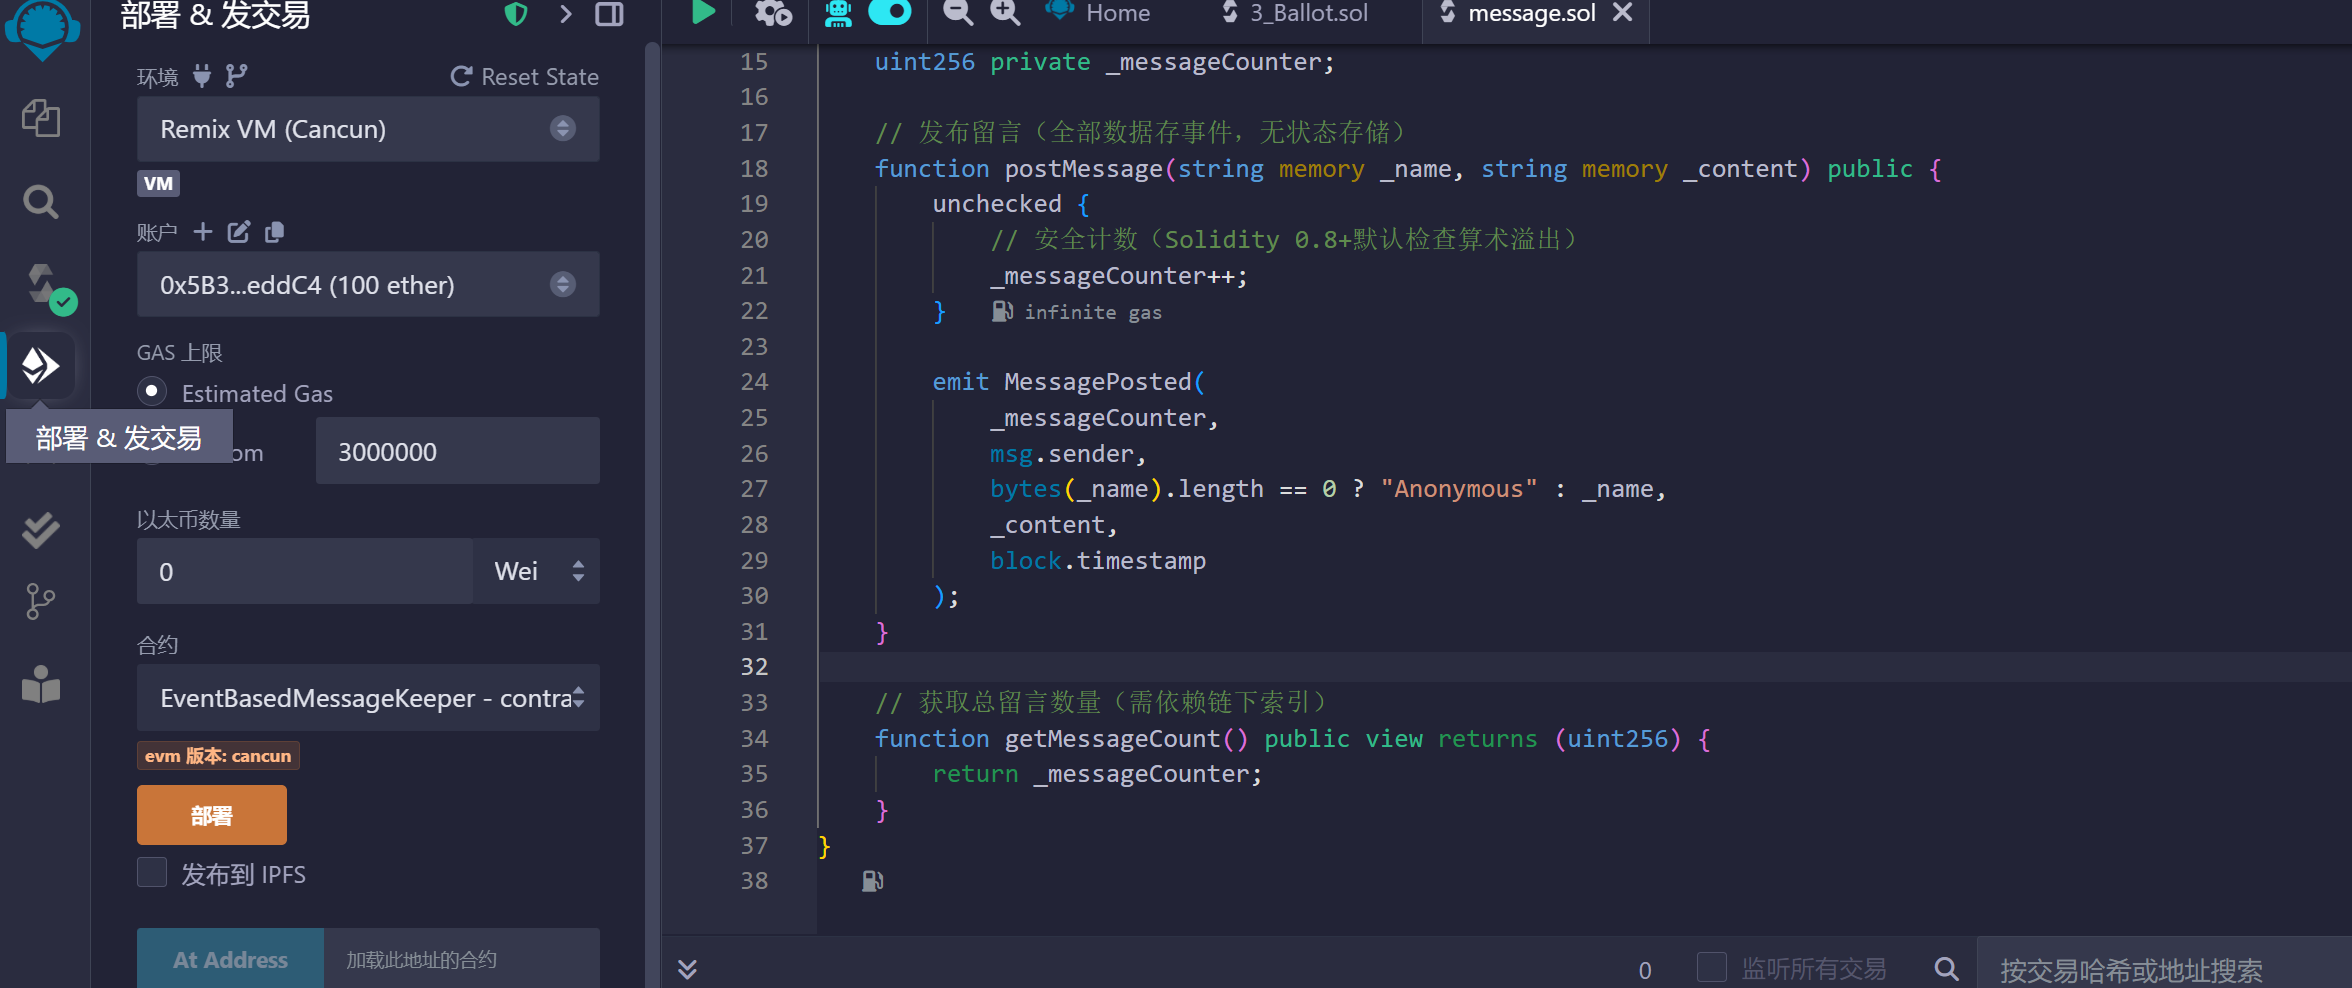The height and width of the screenshot is (988, 2352).
Task: Open the Git source control sidebar icon
Action: (40, 601)
